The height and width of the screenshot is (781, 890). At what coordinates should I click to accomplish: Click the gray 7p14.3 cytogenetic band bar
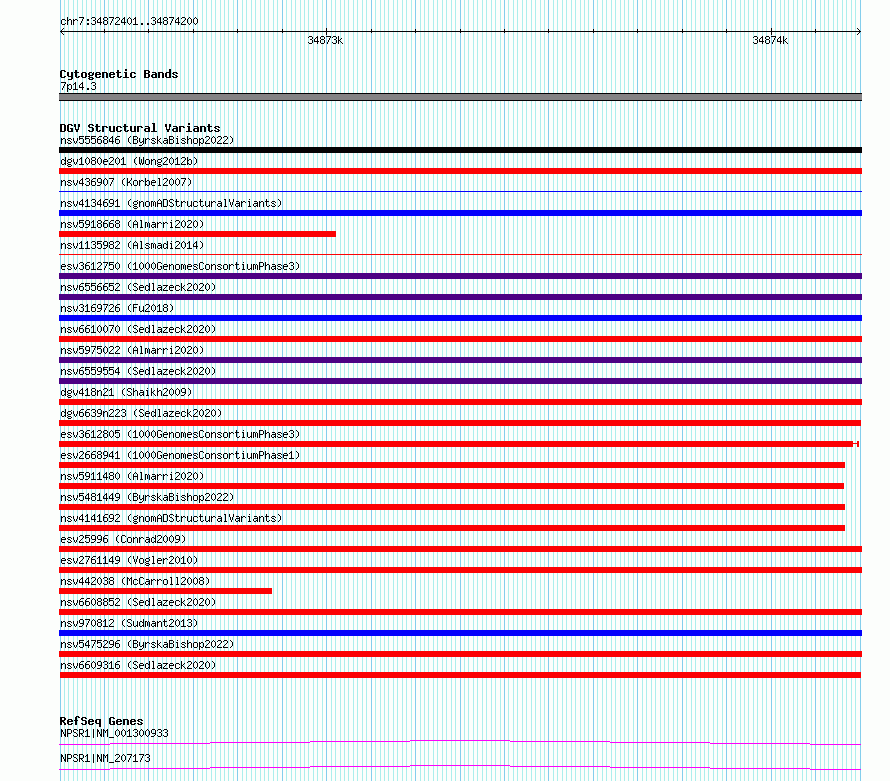[460, 97]
